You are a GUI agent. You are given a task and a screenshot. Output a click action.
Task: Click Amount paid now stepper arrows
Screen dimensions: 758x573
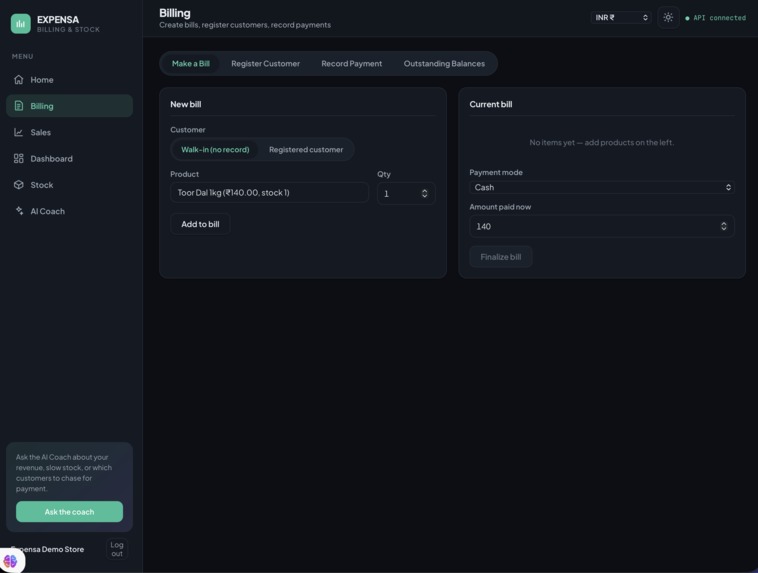(x=724, y=226)
